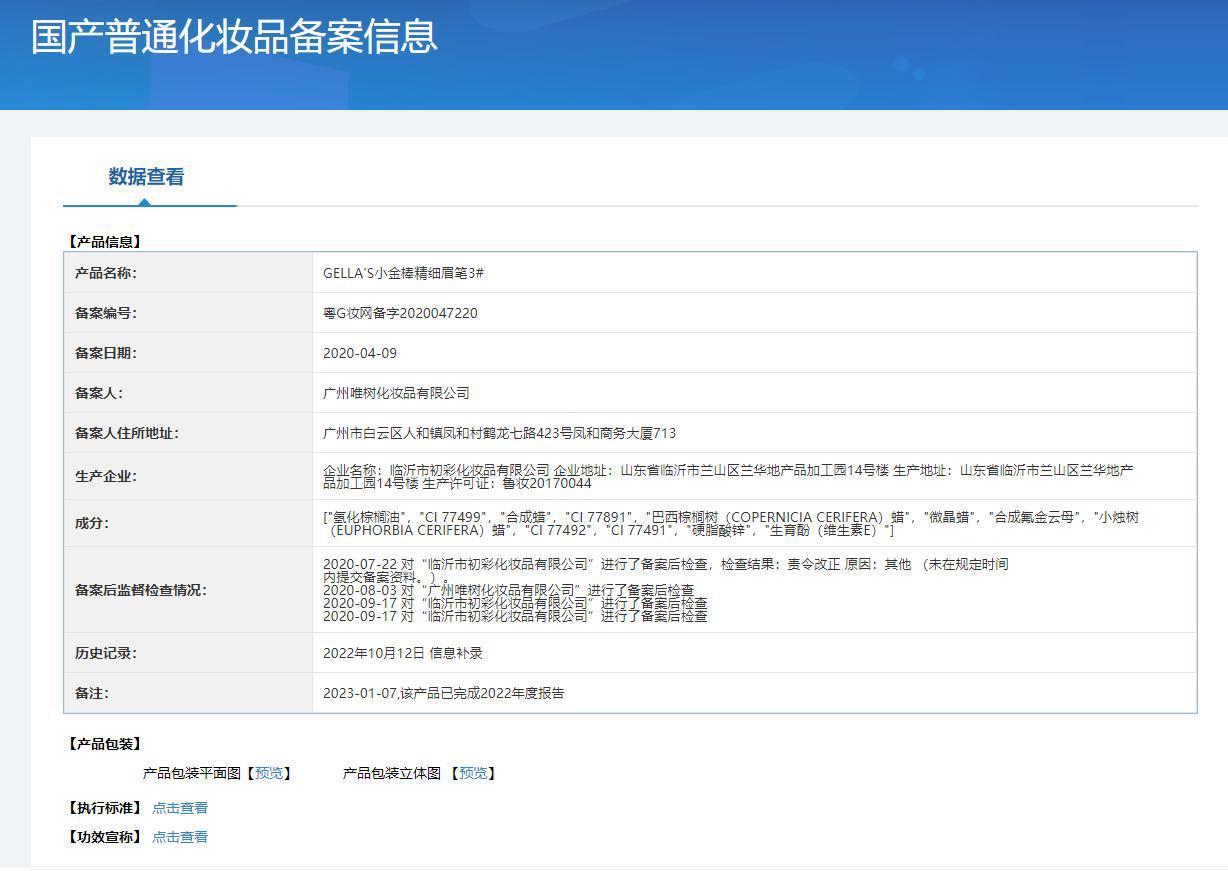Select the ingredients list starting with 氢化棕榈油

(731, 523)
